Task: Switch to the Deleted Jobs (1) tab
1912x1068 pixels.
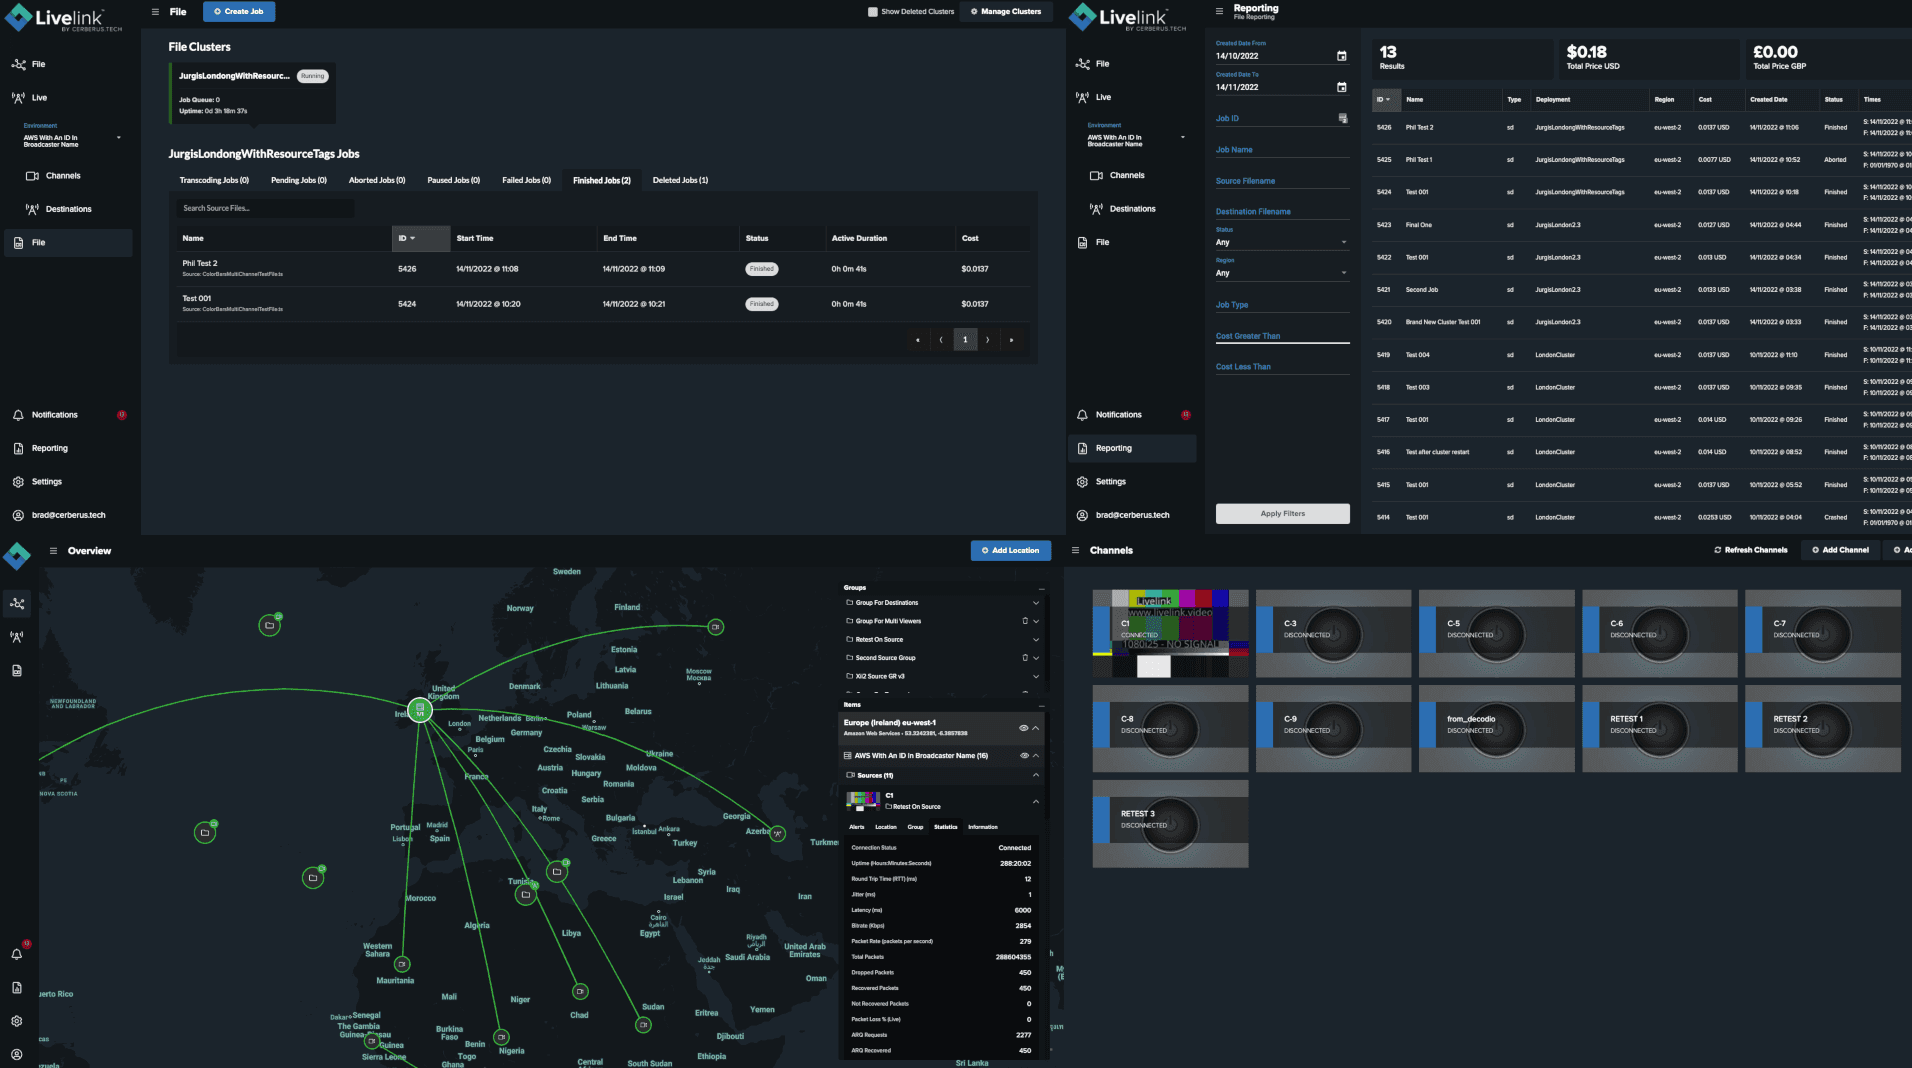Action: click(680, 181)
